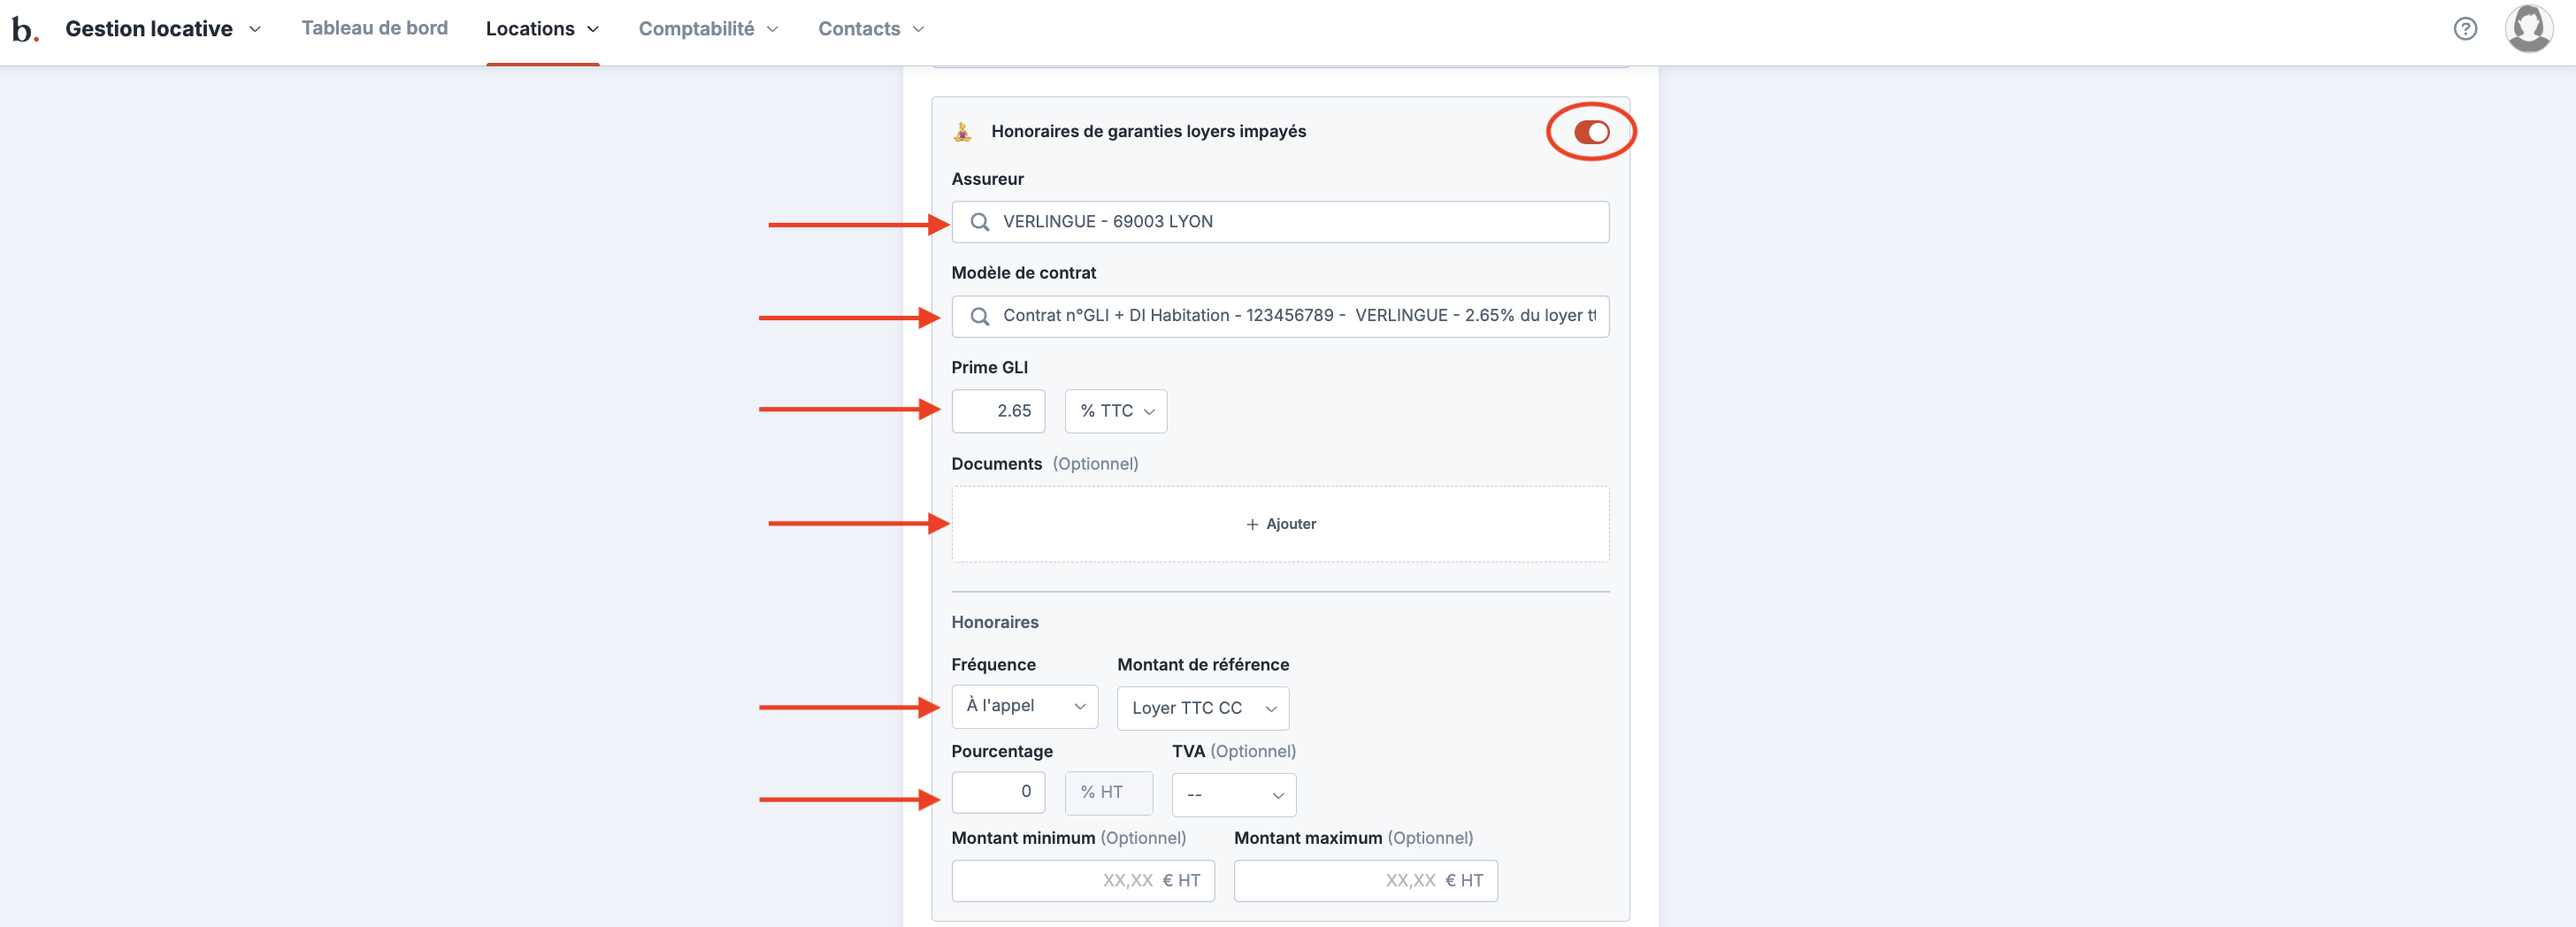This screenshot has height=927, width=2576.
Task: Open the help question mark icon
Action: 2465,29
